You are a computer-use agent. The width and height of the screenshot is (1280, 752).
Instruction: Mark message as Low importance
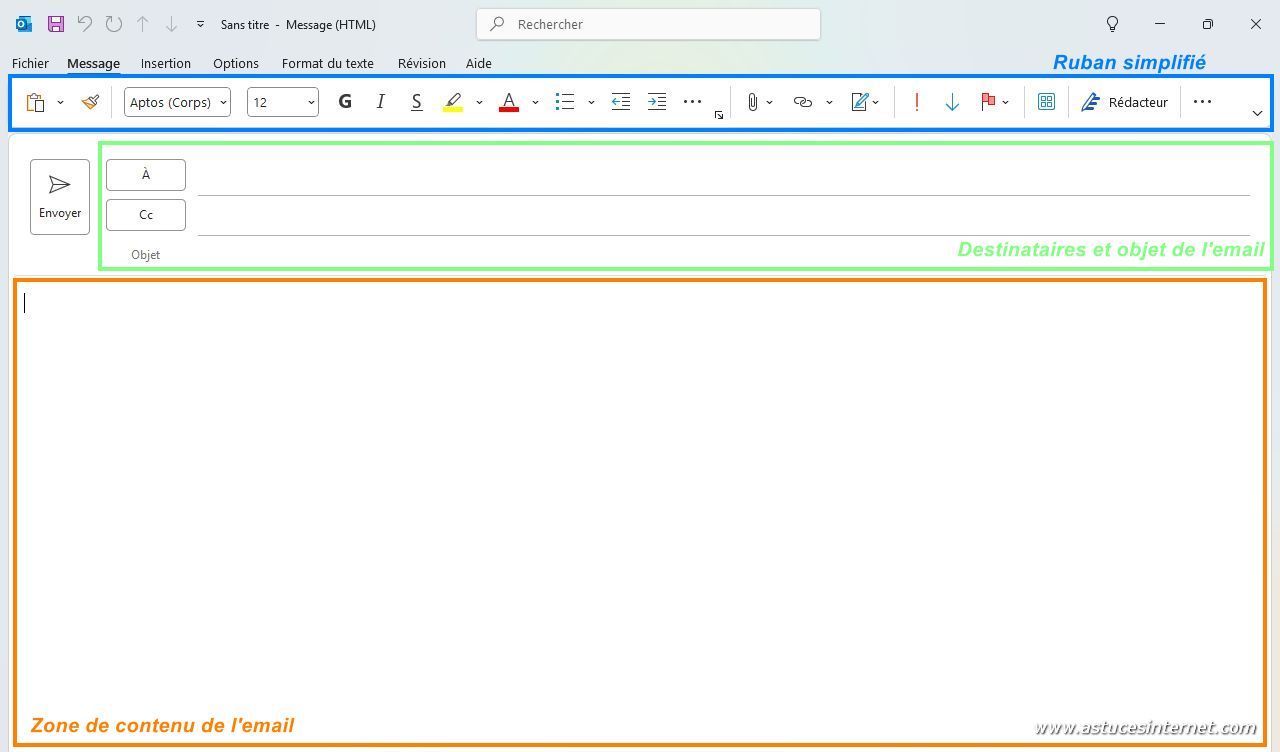click(x=952, y=102)
